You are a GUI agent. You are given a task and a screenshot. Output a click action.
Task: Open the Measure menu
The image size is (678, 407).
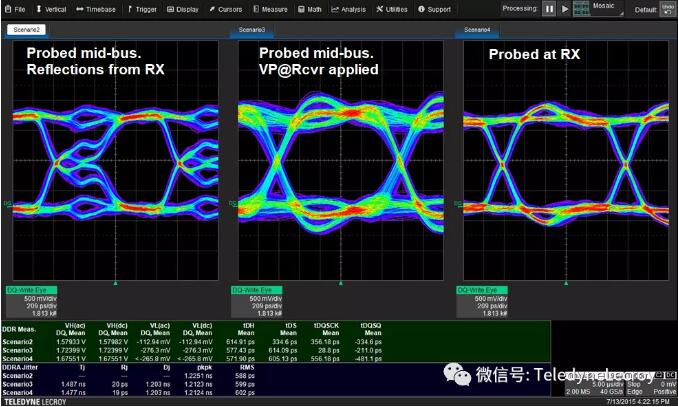272,9
